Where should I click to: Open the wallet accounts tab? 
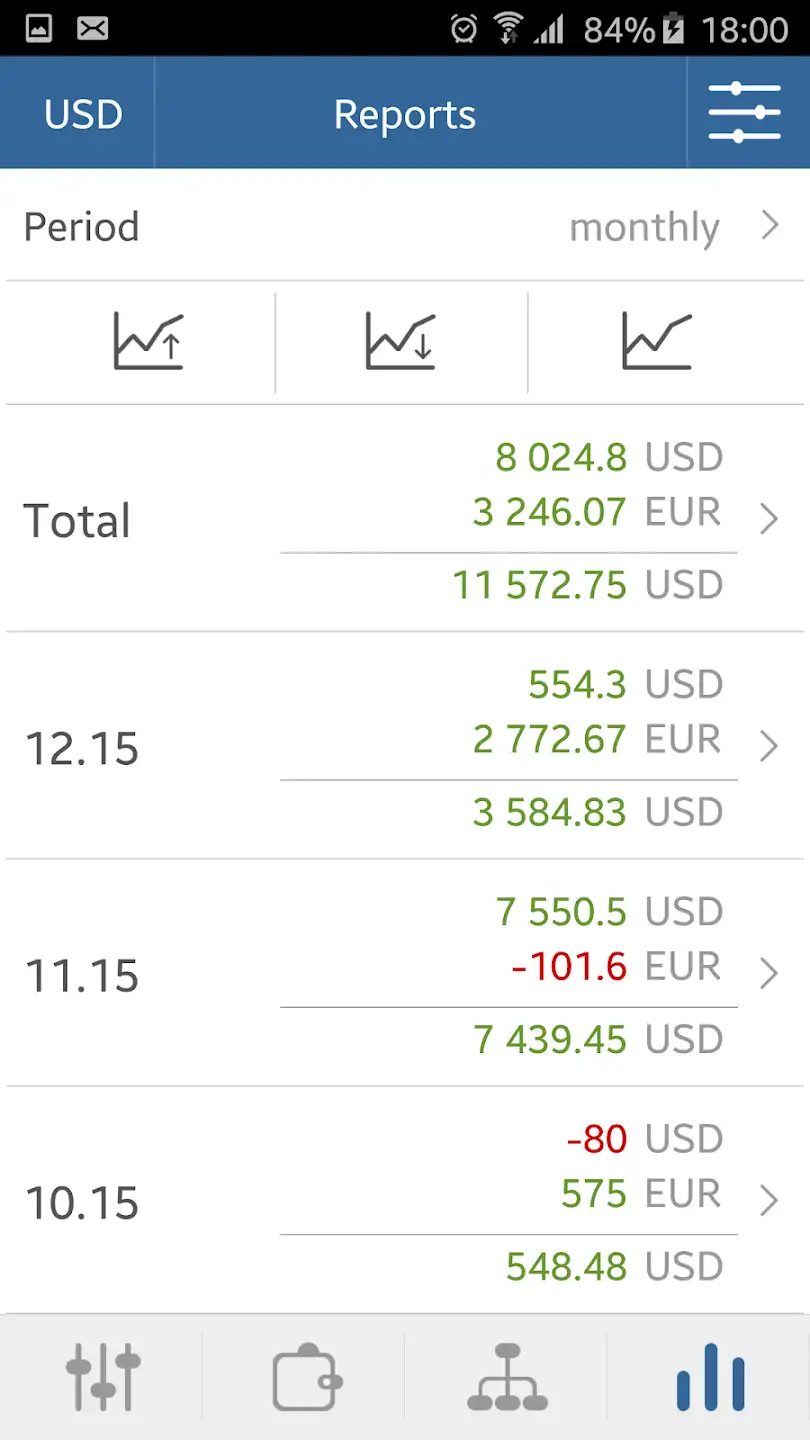[307, 1377]
